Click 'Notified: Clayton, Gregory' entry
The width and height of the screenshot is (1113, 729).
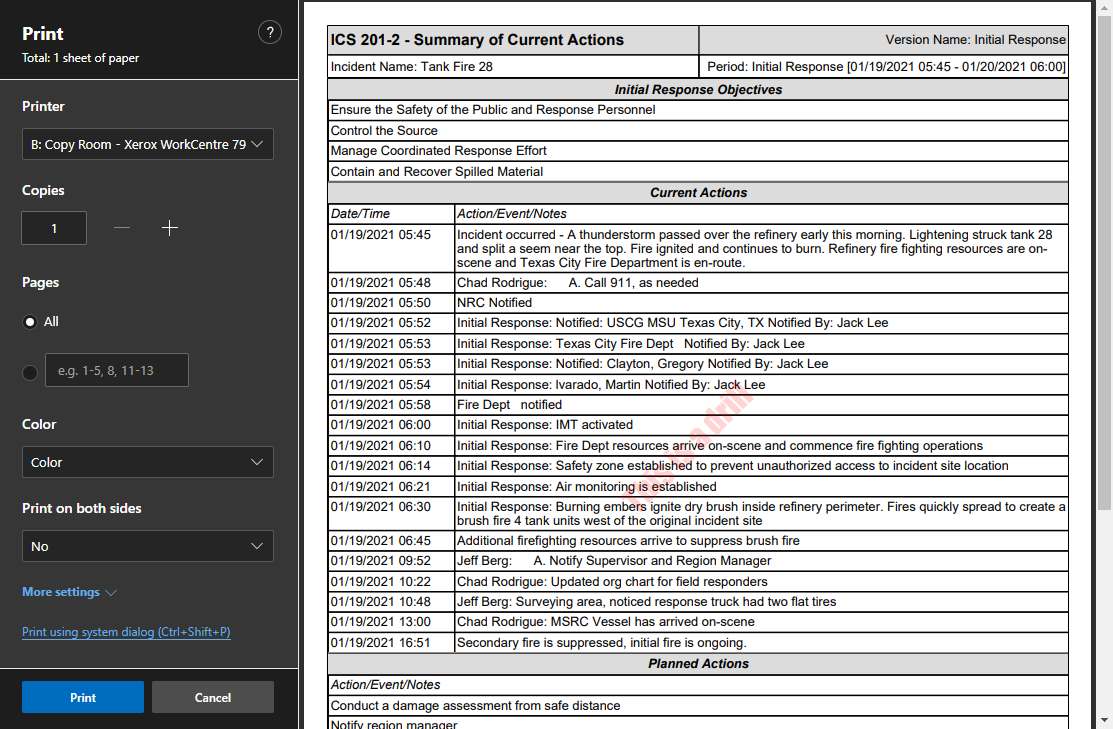(x=642, y=364)
